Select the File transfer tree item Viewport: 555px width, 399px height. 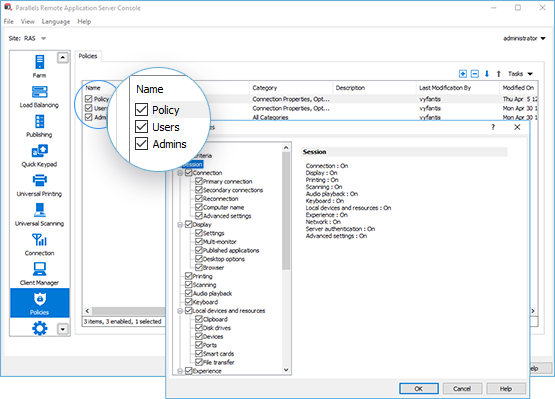pos(218,362)
